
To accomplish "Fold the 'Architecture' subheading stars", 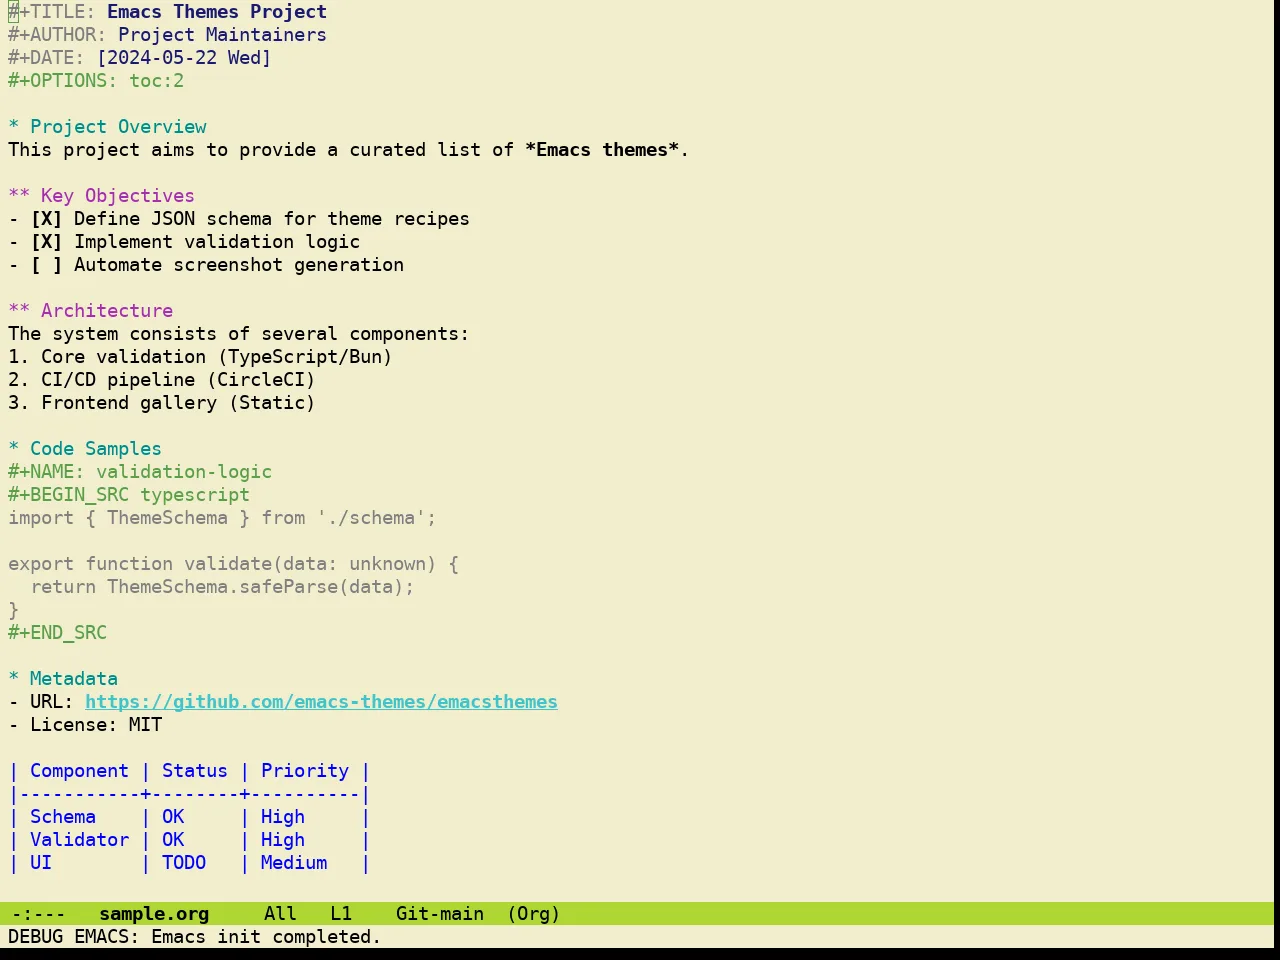I will point(19,311).
